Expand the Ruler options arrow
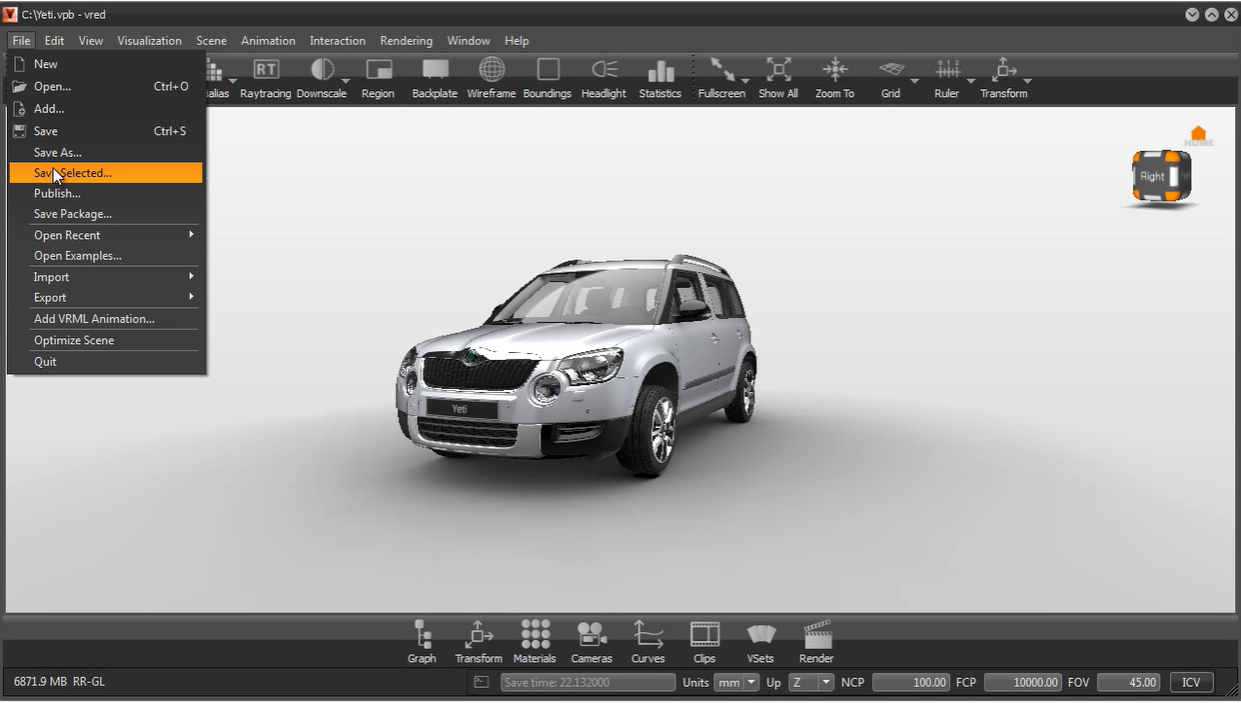 tap(970, 80)
